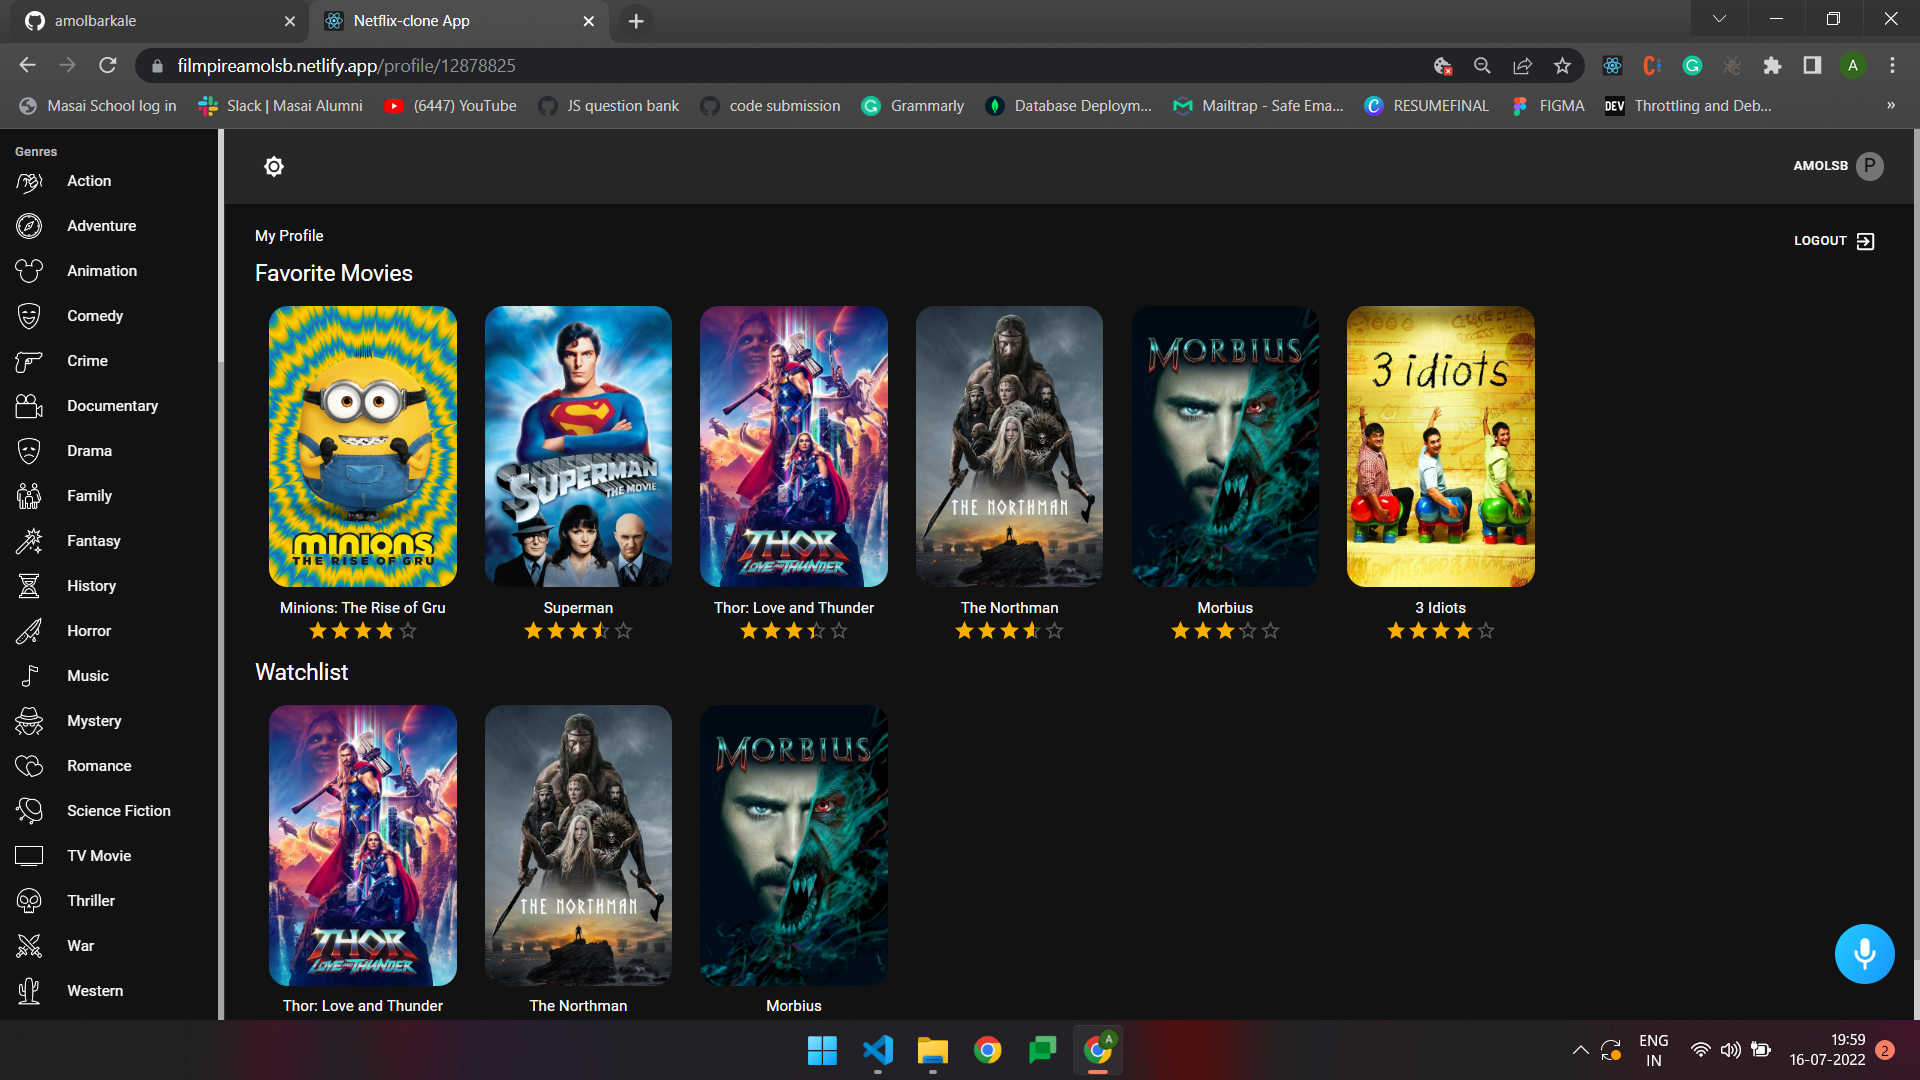Select the Horror genre icon
1920x1080 pixels.
pos(29,630)
